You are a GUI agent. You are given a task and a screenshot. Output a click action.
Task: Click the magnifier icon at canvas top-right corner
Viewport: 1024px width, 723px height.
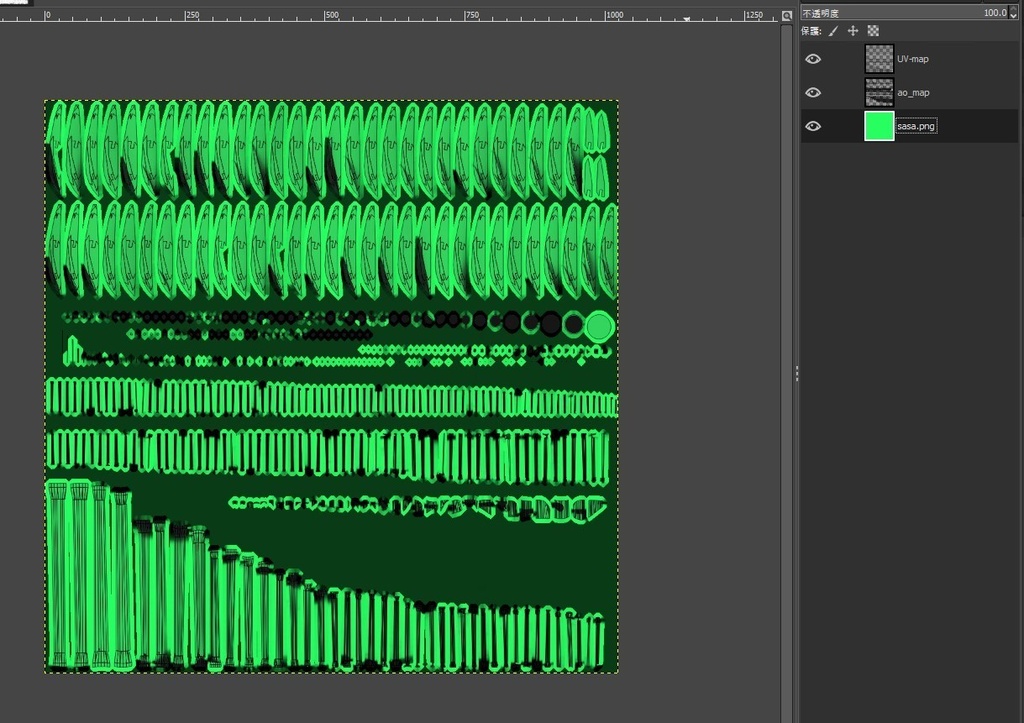pos(787,15)
